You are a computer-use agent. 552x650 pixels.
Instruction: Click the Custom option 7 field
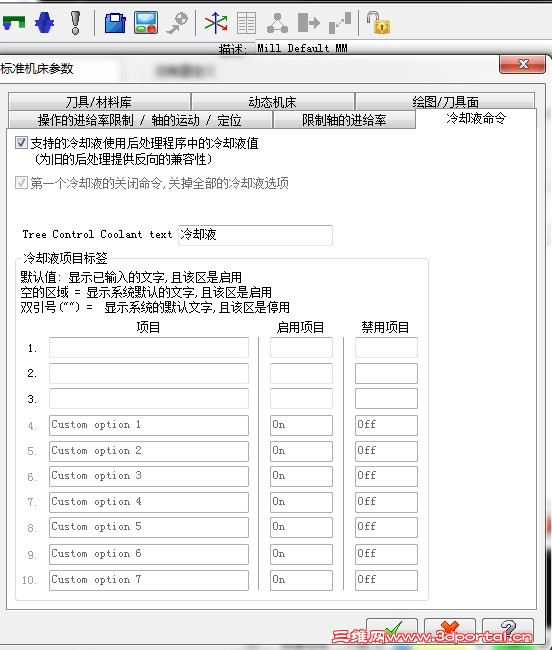149,580
